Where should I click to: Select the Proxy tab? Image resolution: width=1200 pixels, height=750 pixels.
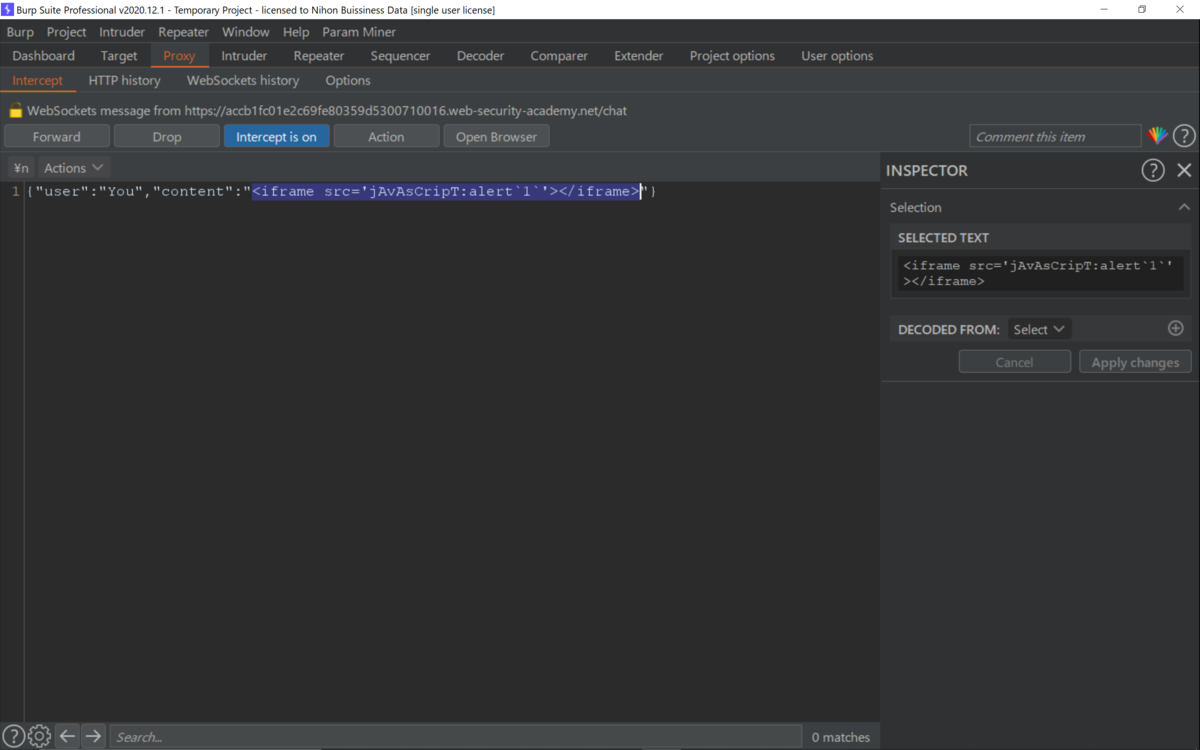(x=179, y=56)
